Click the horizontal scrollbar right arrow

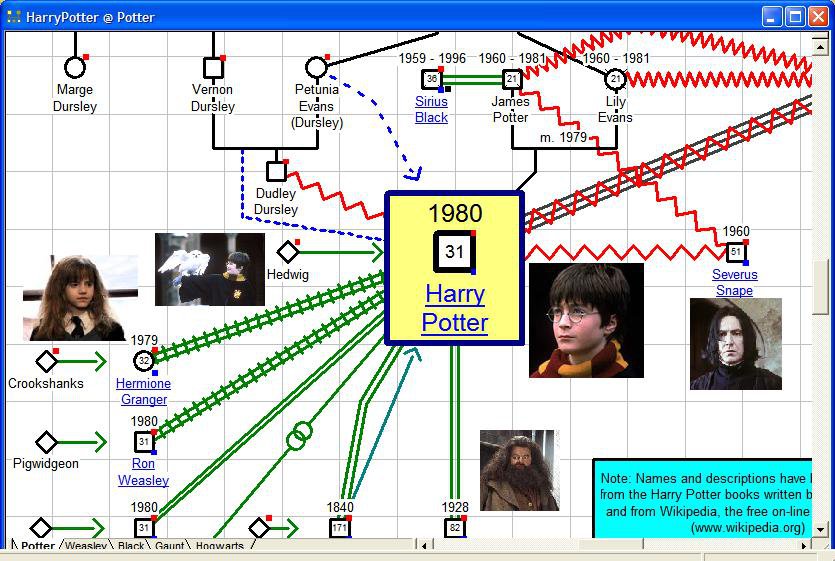coord(804,545)
